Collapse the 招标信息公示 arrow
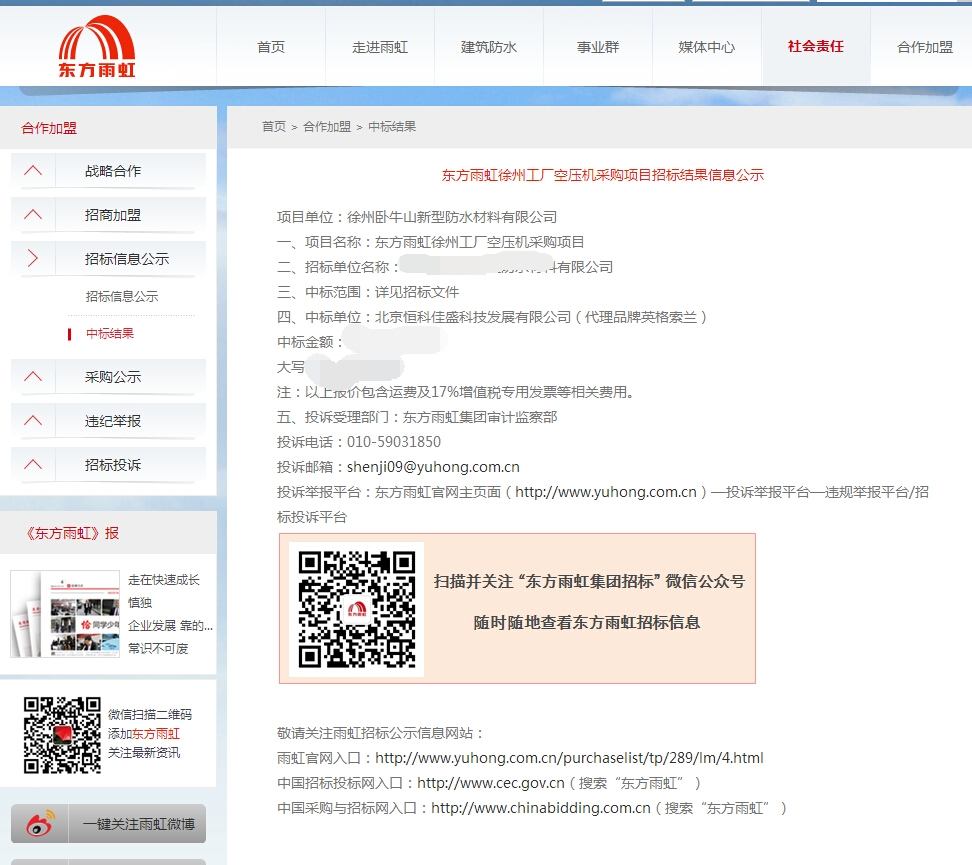 [x=33, y=258]
